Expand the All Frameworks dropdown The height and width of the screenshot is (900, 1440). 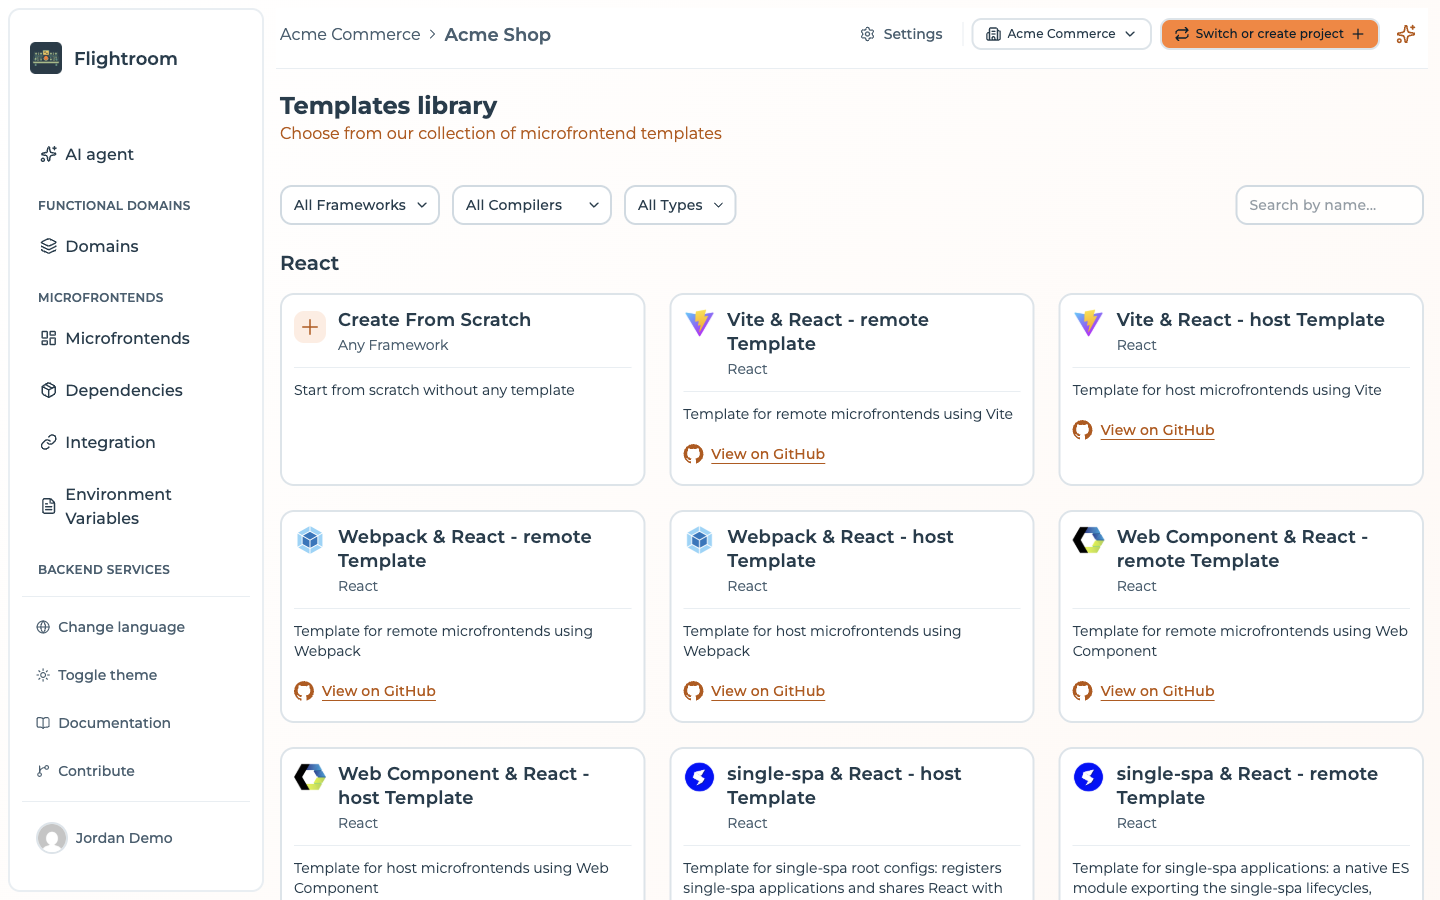point(360,205)
